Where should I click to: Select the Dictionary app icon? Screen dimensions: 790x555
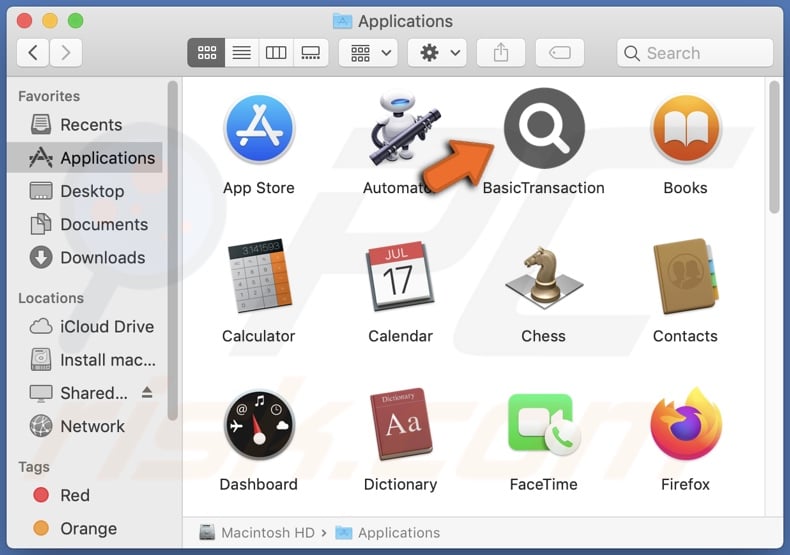[x=401, y=424]
